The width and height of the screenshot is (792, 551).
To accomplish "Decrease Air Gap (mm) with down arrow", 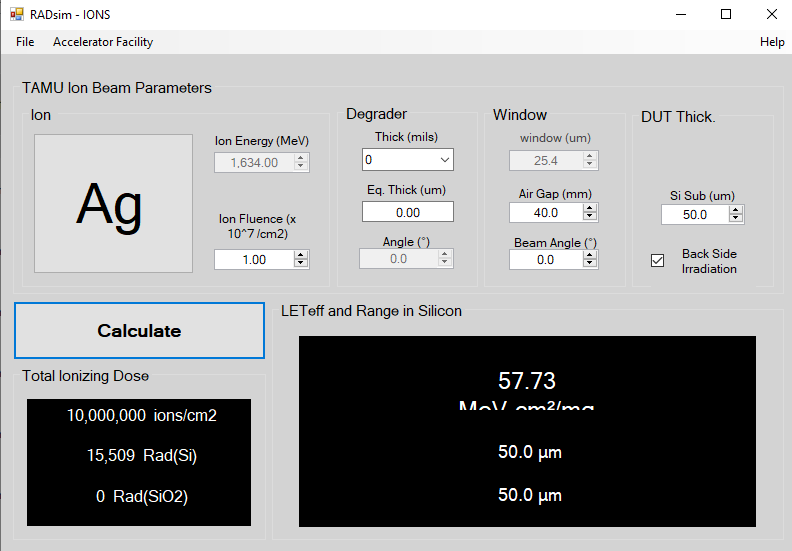I will click(x=589, y=217).
